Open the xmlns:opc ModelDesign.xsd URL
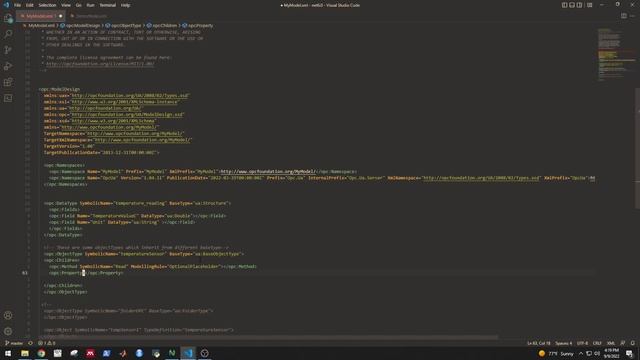640x360 pixels. (127, 114)
